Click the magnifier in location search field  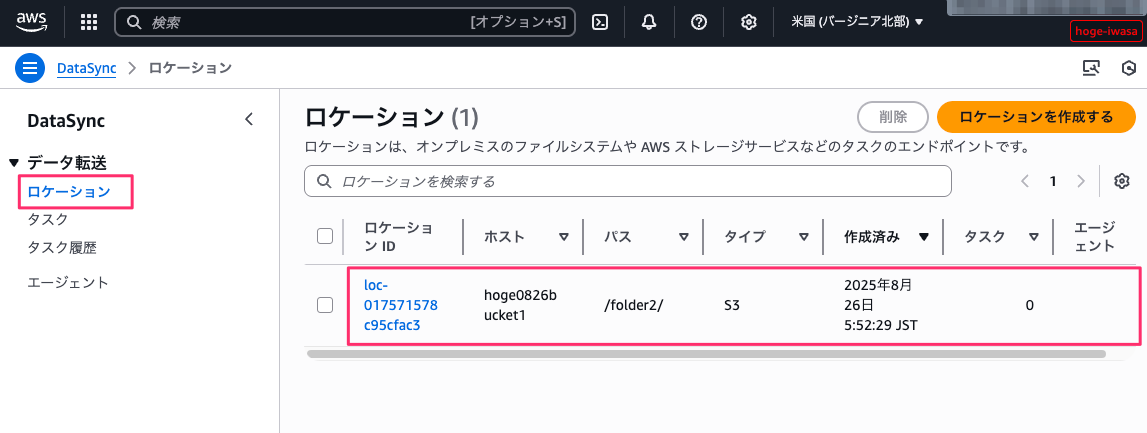(x=323, y=181)
